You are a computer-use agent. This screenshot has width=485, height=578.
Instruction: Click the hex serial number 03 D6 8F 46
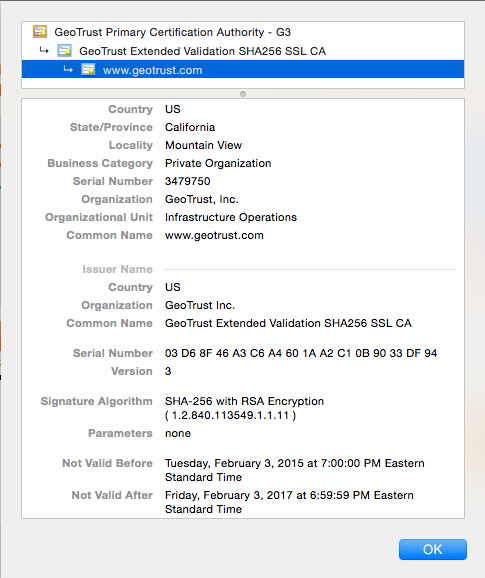coord(301,353)
